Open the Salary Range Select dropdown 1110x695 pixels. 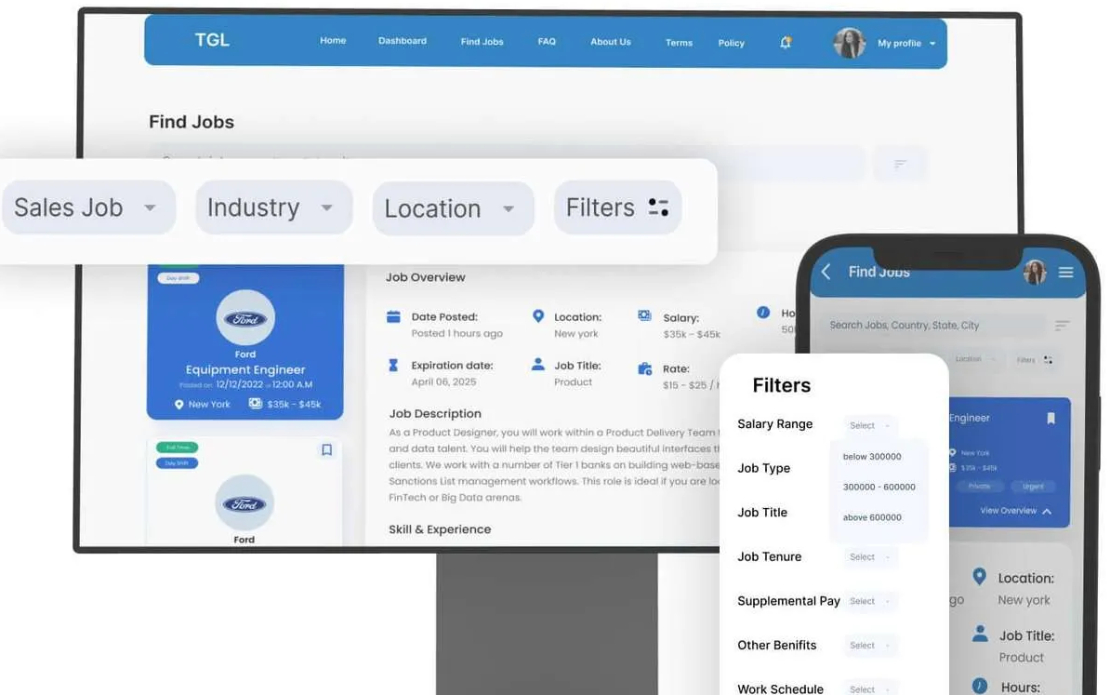point(869,425)
